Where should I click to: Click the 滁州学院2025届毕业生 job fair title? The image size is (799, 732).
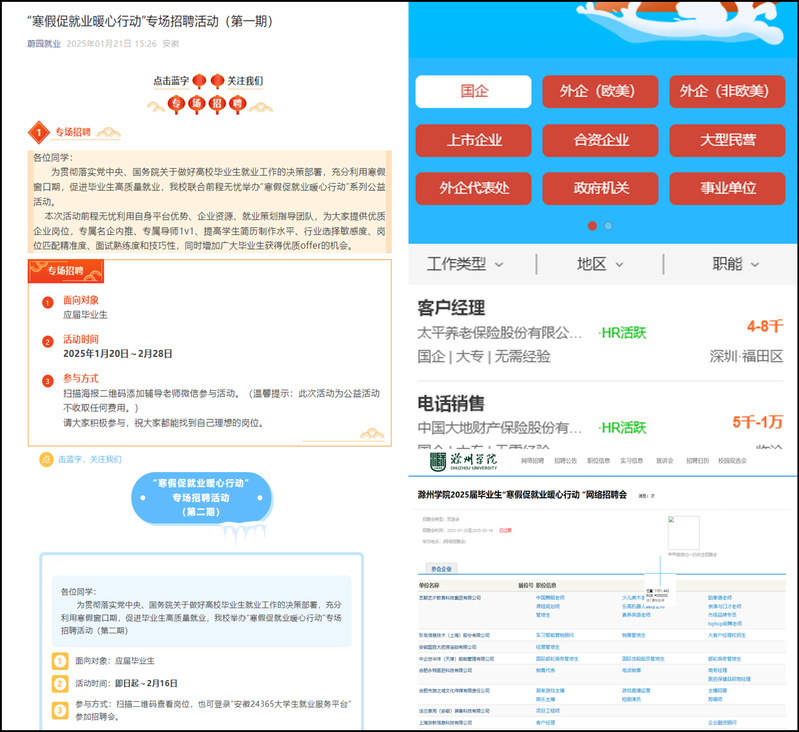click(522, 495)
